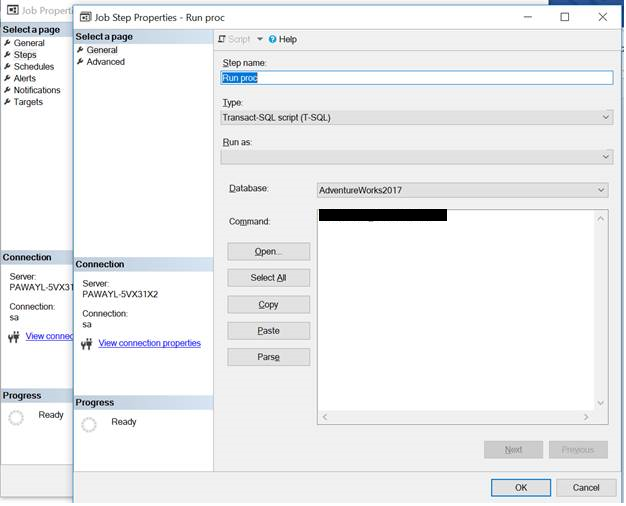Confirm with the OK button
The height and width of the screenshot is (506, 626).
[520, 487]
